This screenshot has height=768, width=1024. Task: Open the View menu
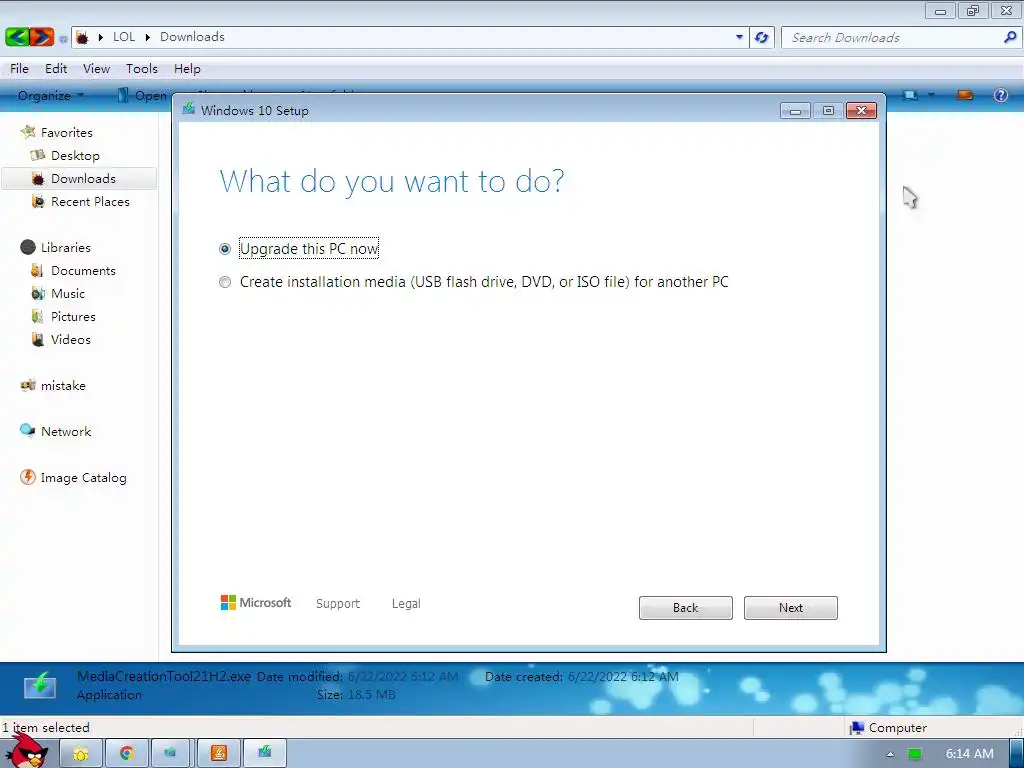coord(96,69)
